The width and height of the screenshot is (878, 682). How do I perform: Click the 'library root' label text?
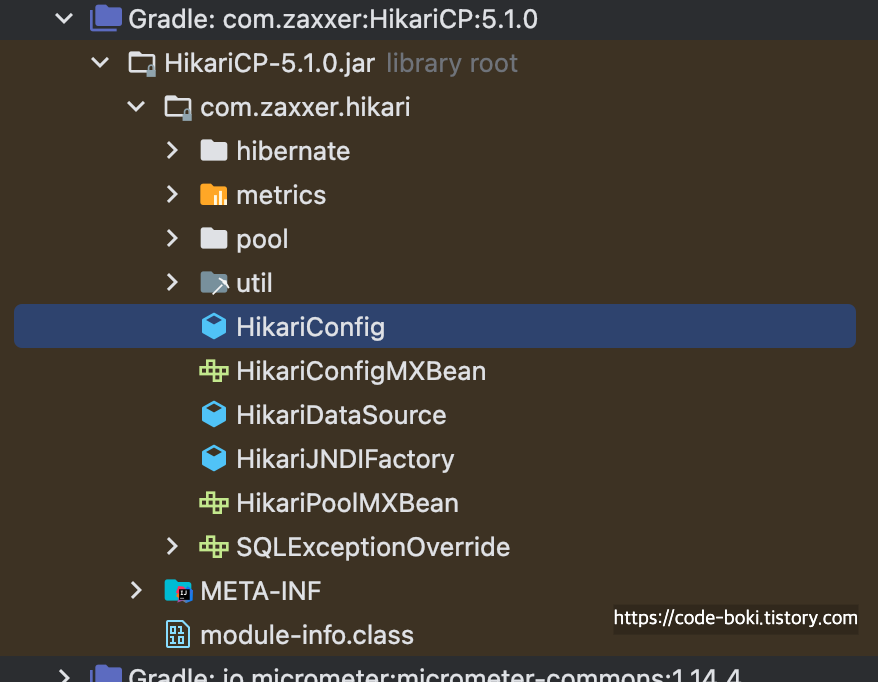pos(452,63)
